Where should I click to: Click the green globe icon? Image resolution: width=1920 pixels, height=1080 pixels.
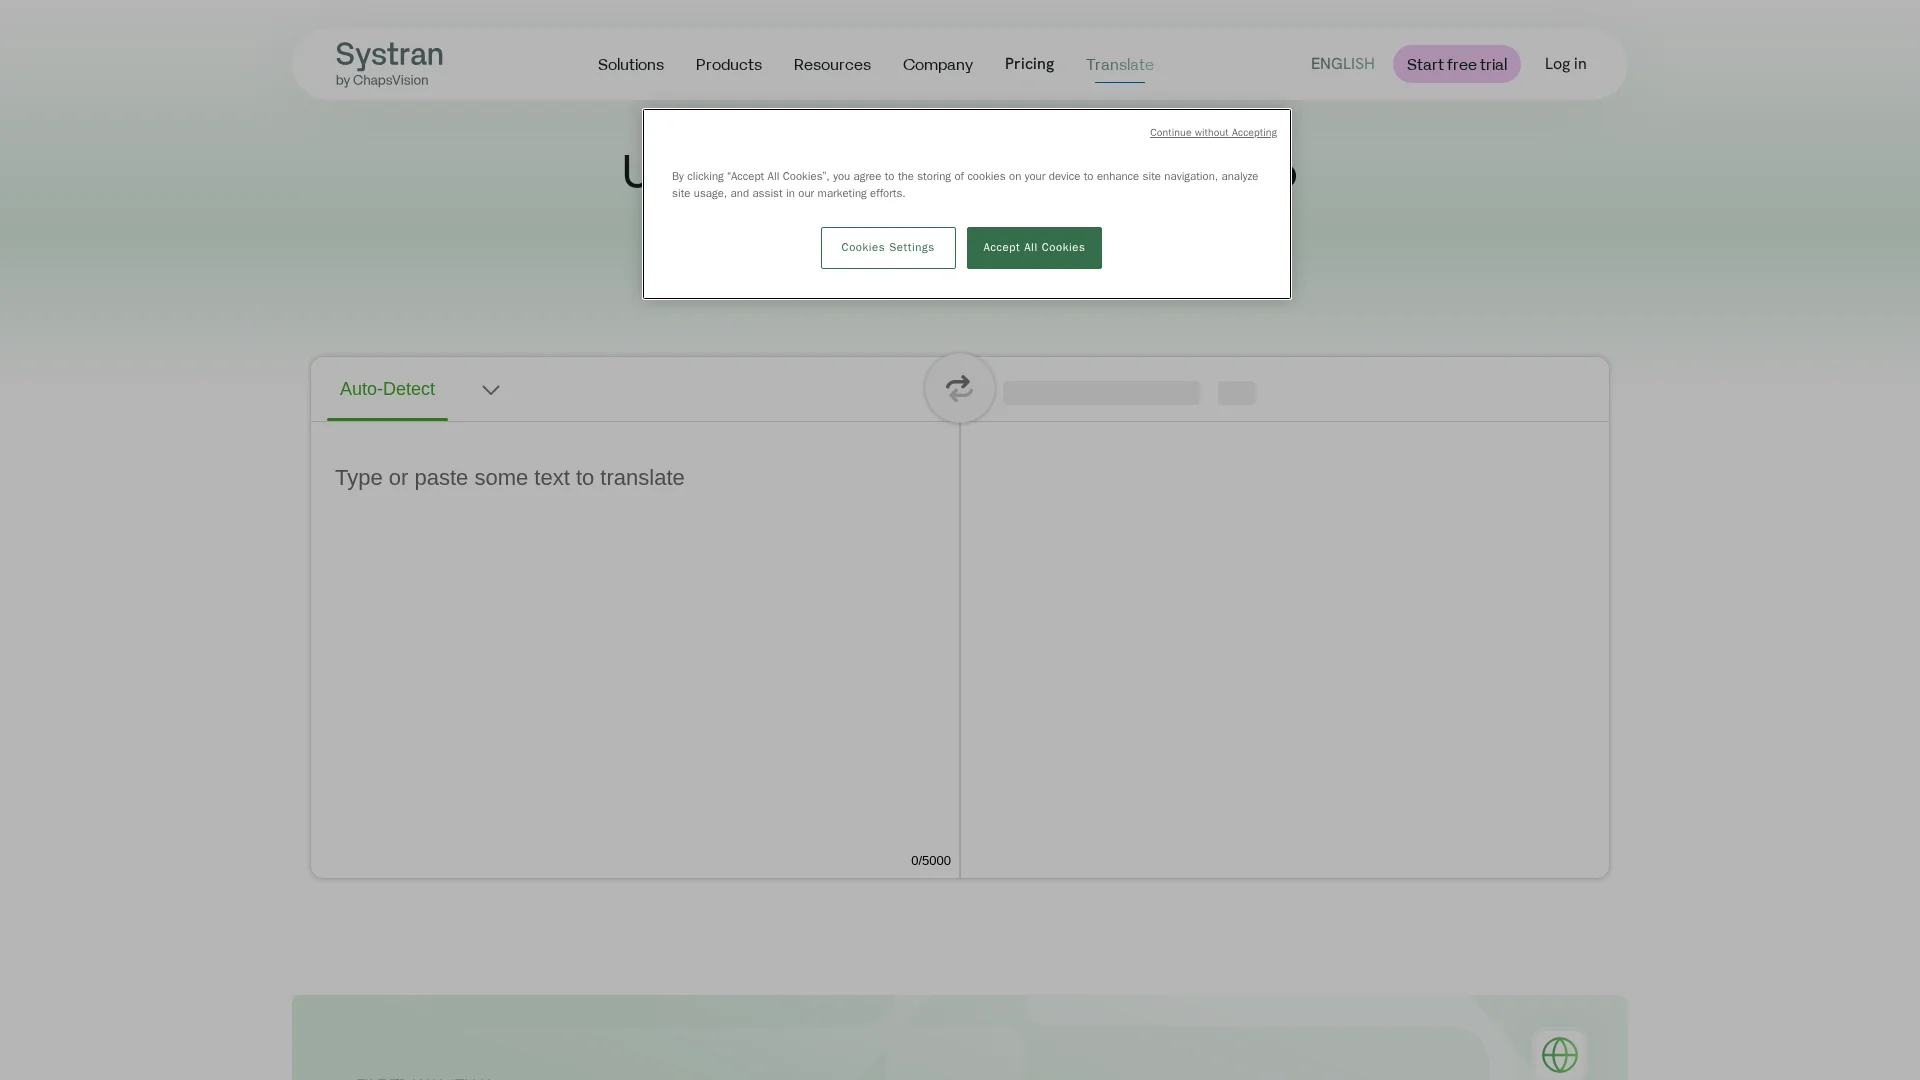pos(1559,1055)
